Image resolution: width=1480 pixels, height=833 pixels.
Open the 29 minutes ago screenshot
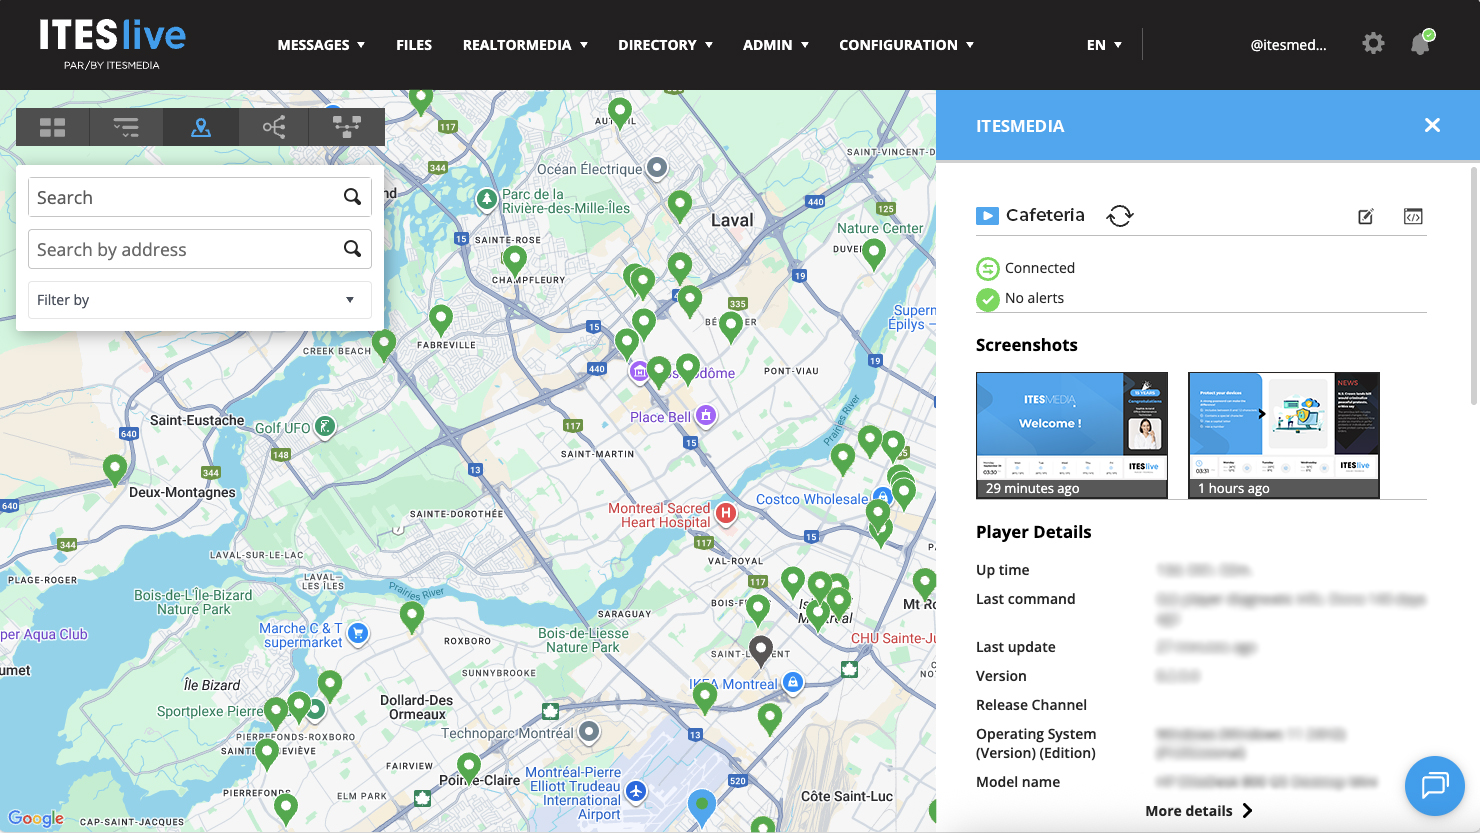click(x=1071, y=435)
